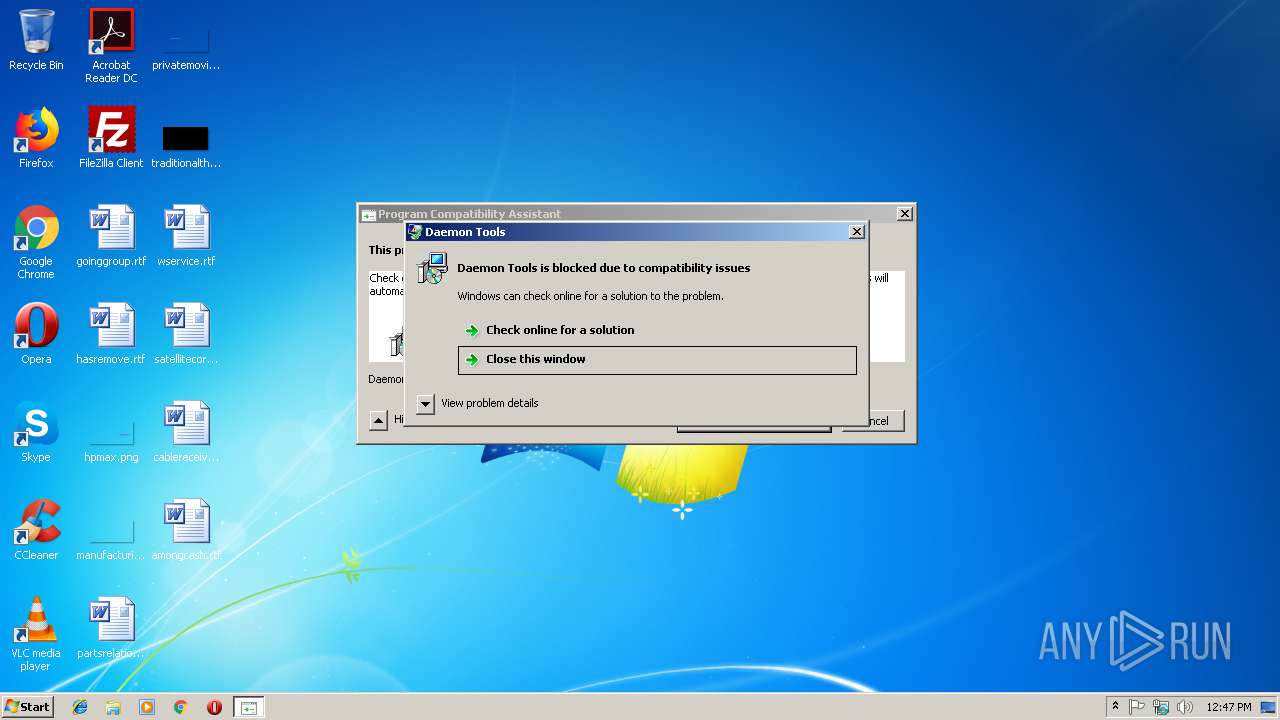This screenshot has width=1280, height=720.
Task: Select the traditionalth... desktop file
Action: (x=186, y=146)
